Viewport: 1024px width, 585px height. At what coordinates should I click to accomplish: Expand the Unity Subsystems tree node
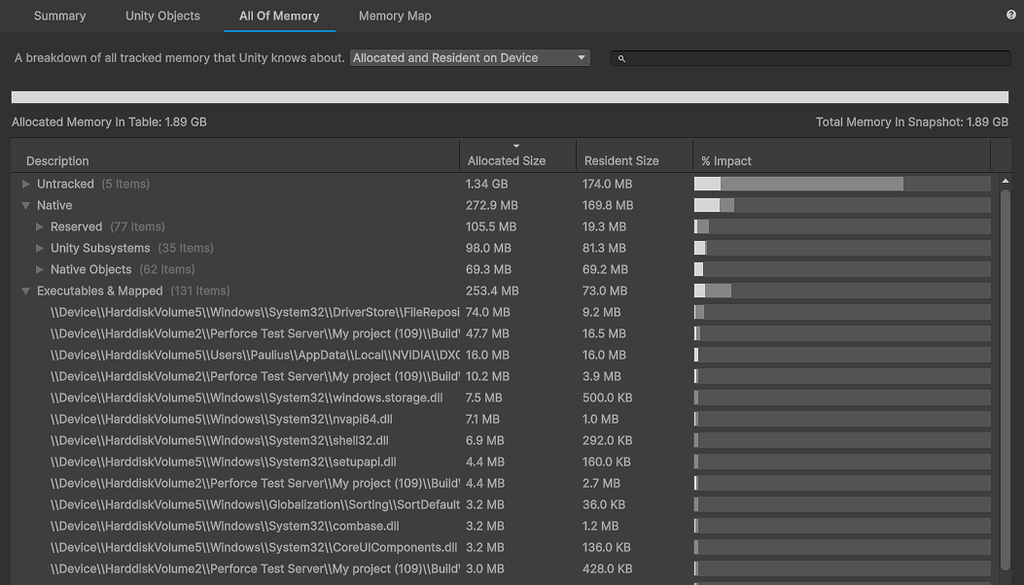pyautogui.click(x=38, y=247)
